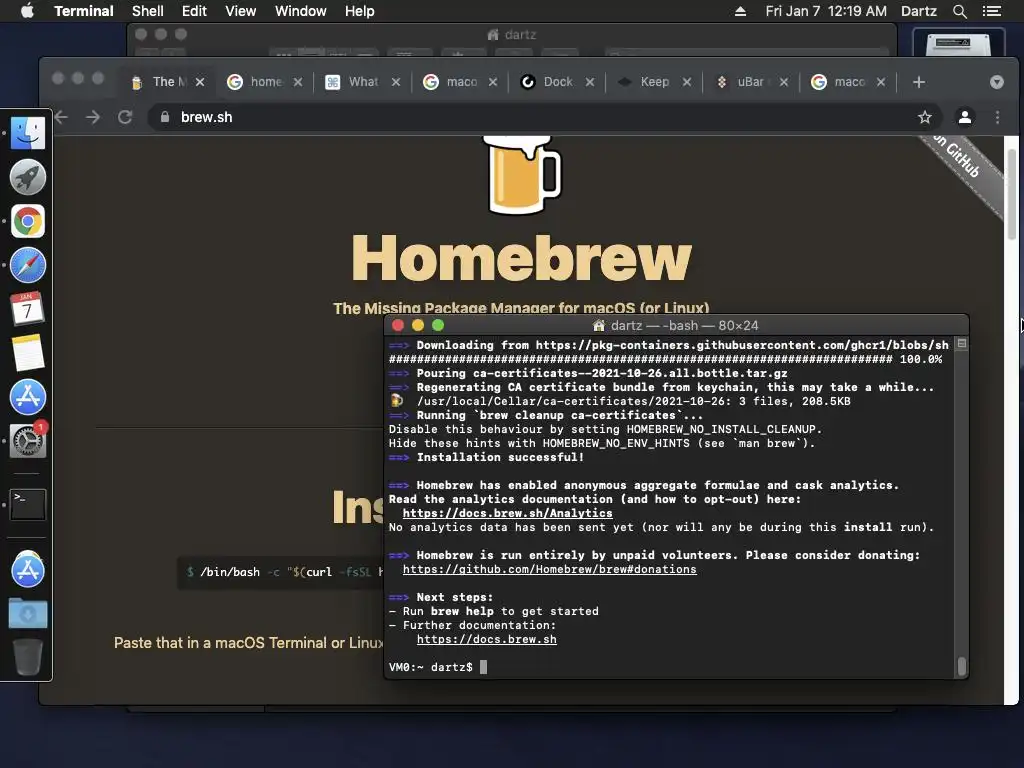Image resolution: width=1024 pixels, height=768 pixels.
Task: Open the Terminal menu in menu bar
Action: pos(84,11)
